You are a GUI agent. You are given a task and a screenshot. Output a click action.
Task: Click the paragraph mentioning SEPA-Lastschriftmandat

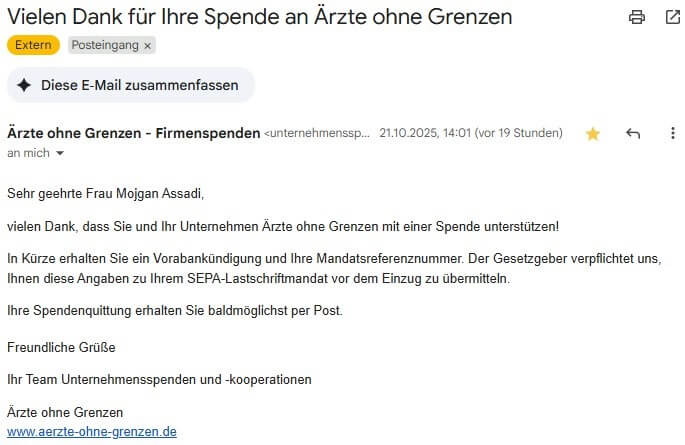pyautogui.click(x=334, y=268)
